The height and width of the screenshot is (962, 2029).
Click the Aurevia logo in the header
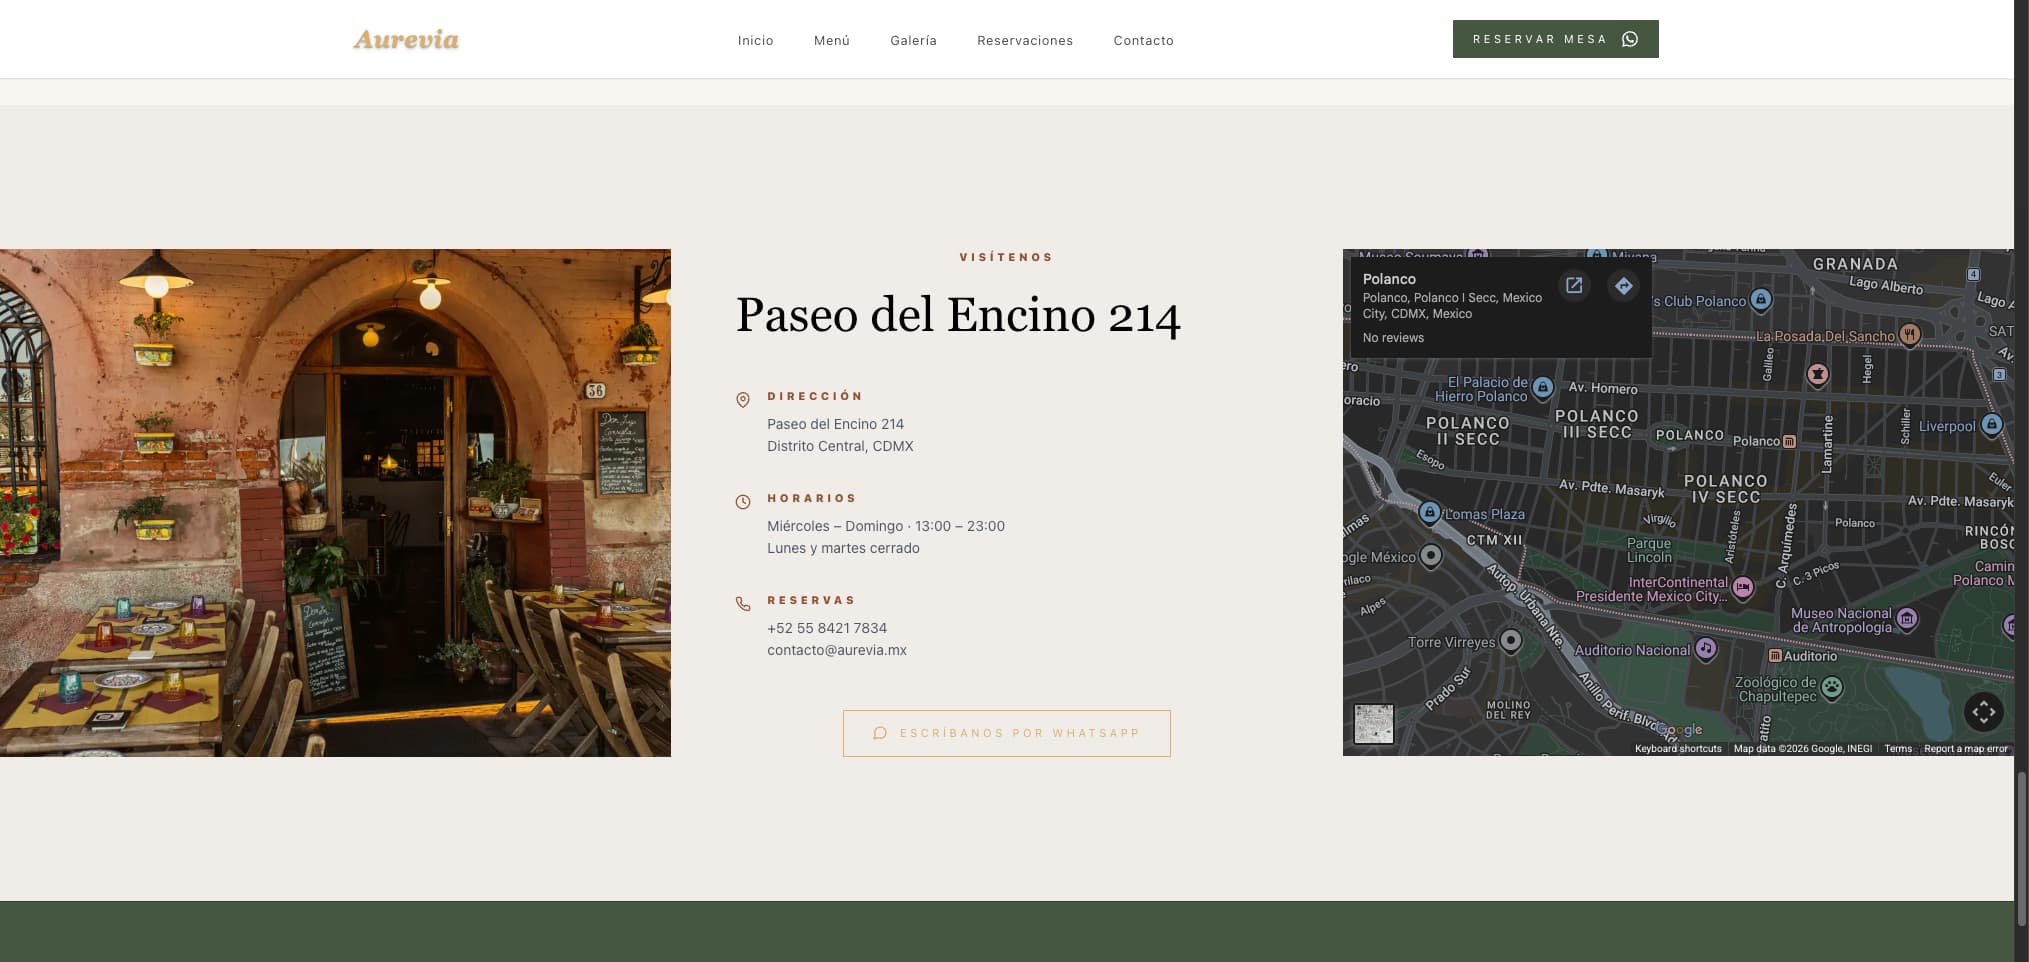tap(406, 40)
